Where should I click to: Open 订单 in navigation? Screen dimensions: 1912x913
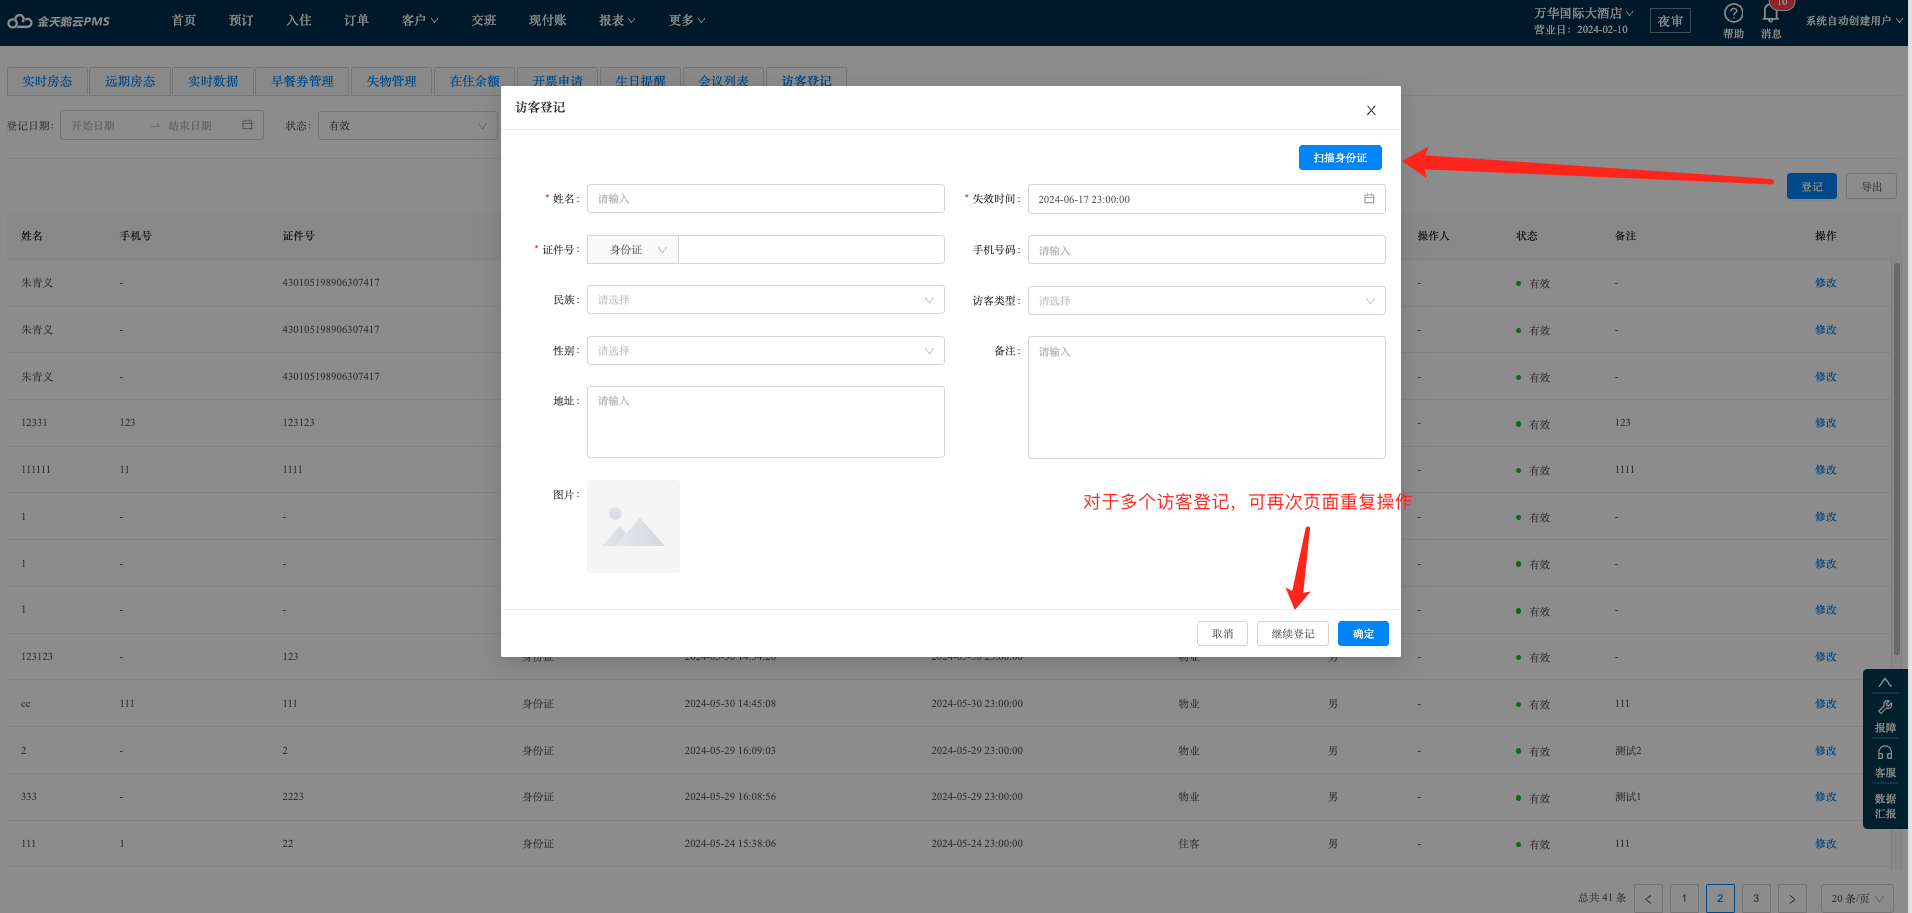357,20
